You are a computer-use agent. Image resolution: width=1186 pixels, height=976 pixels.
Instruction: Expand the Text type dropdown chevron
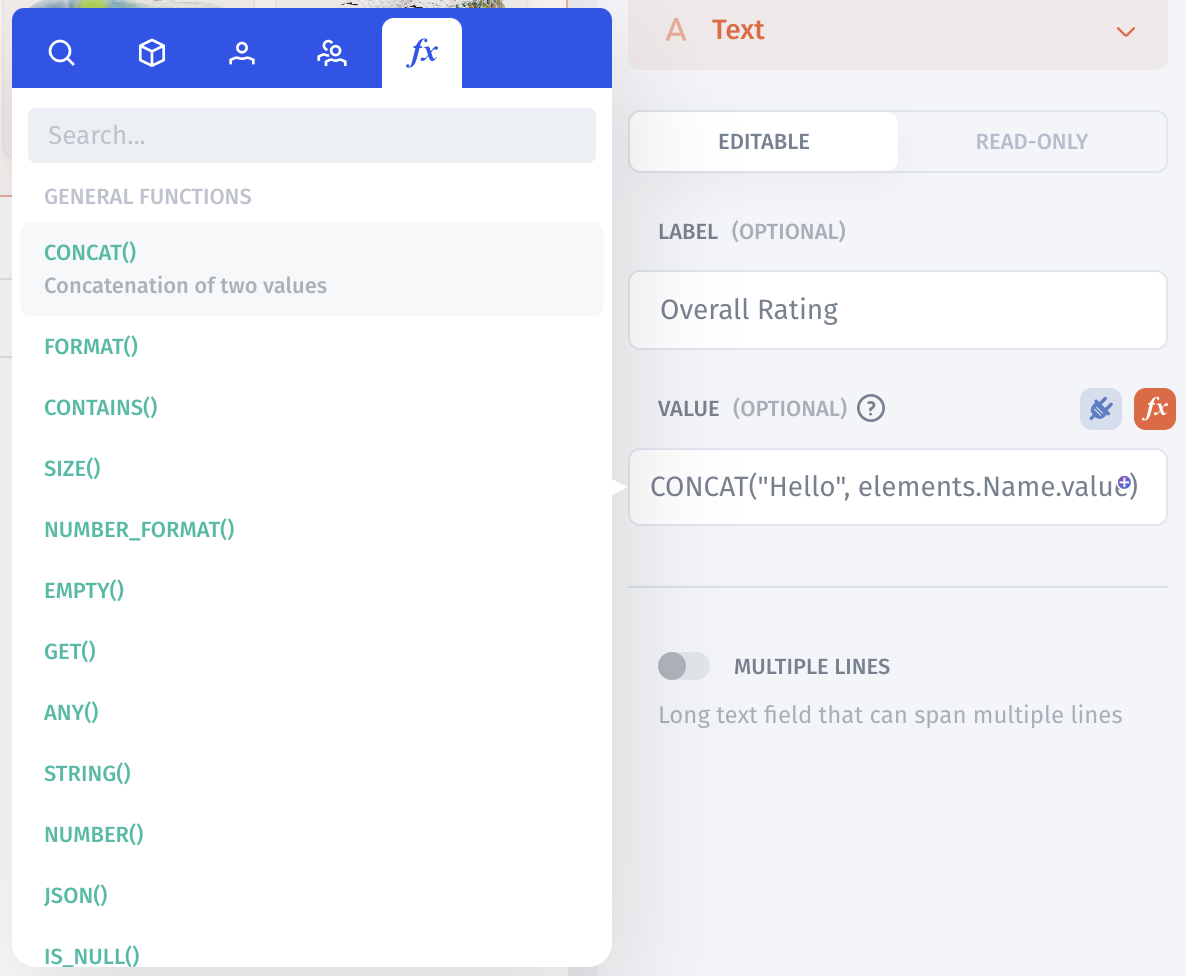pyautogui.click(x=1126, y=32)
